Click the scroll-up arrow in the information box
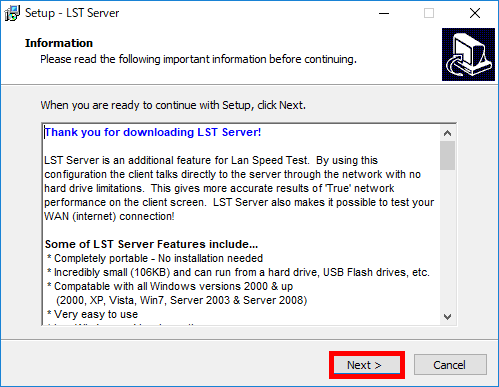The height and width of the screenshot is (387, 499). (x=447, y=133)
